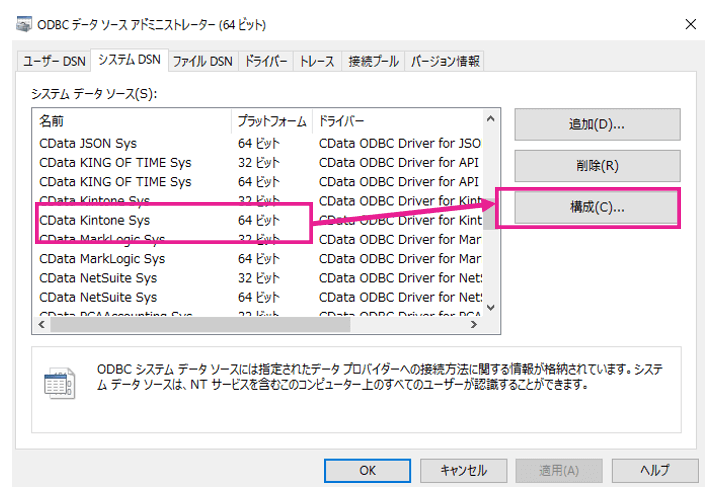Click the data source info icon
The height and width of the screenshot is (503, 715).
pyautogui.click(x=59, y=383)
